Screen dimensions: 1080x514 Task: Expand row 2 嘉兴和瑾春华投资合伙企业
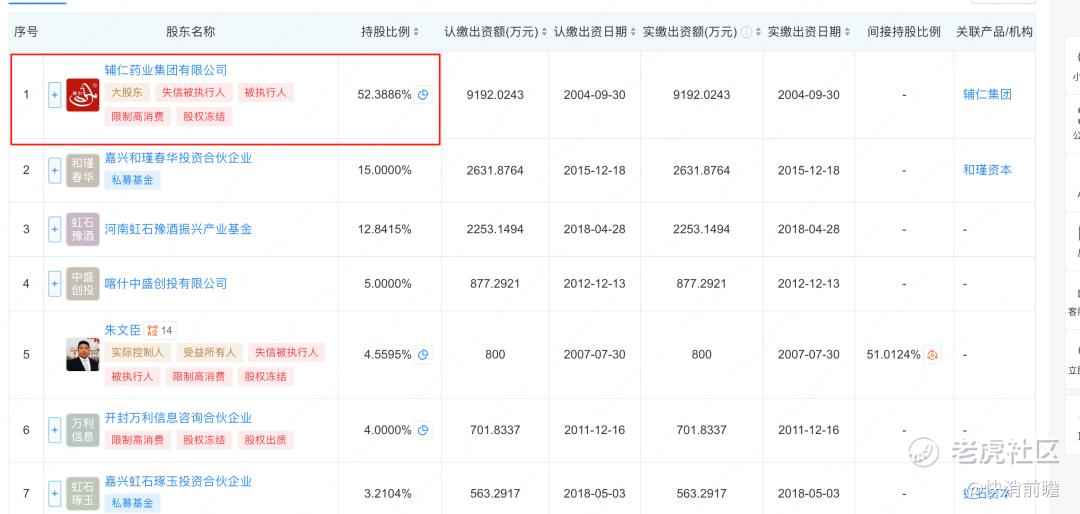click(x=54, y=170)
